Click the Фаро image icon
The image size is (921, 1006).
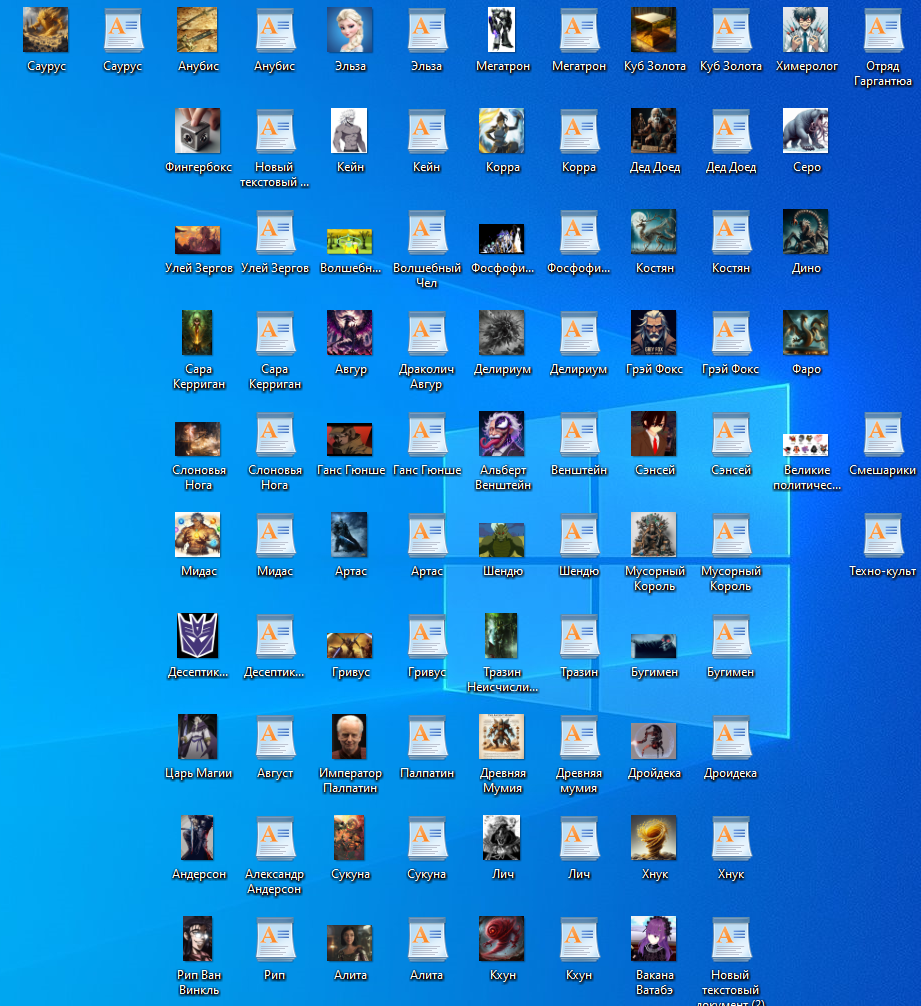coord(806,333)
